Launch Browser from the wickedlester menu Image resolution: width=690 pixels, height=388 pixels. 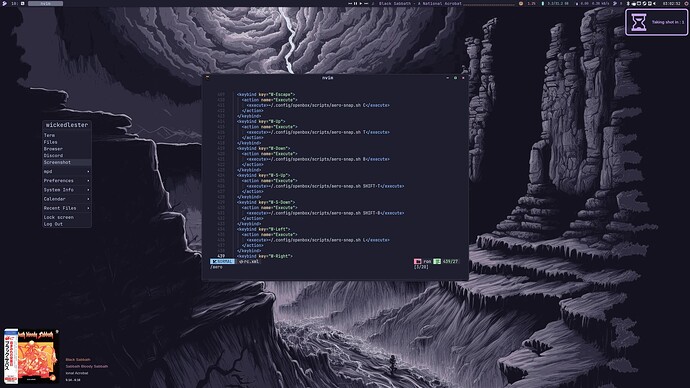tap(67, 149)
